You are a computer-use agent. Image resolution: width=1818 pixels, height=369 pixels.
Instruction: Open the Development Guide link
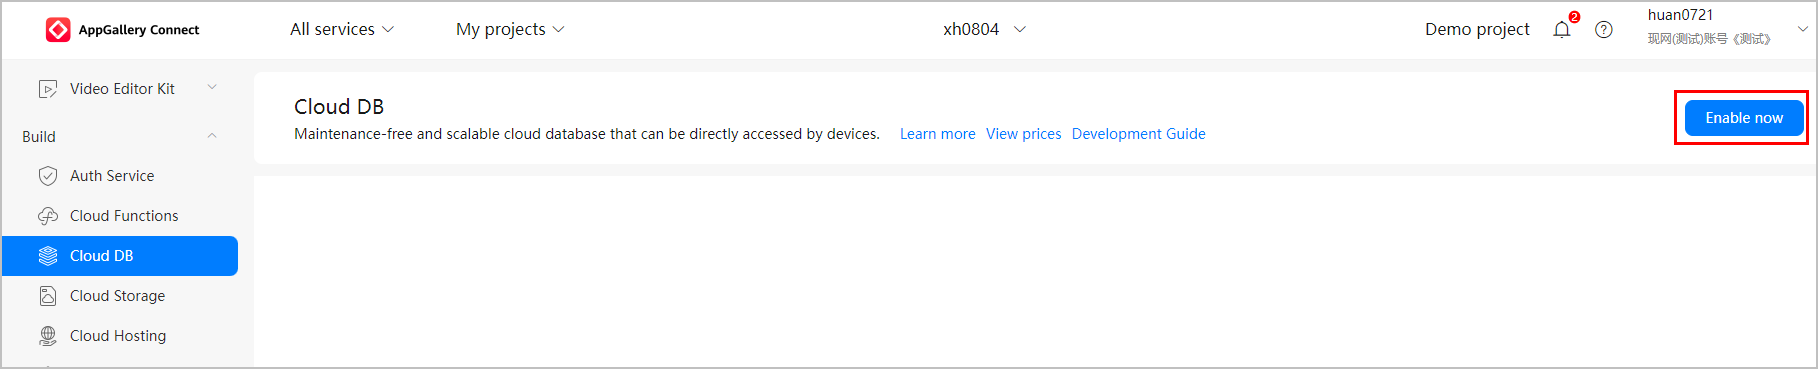click(x=1138, y=134)
